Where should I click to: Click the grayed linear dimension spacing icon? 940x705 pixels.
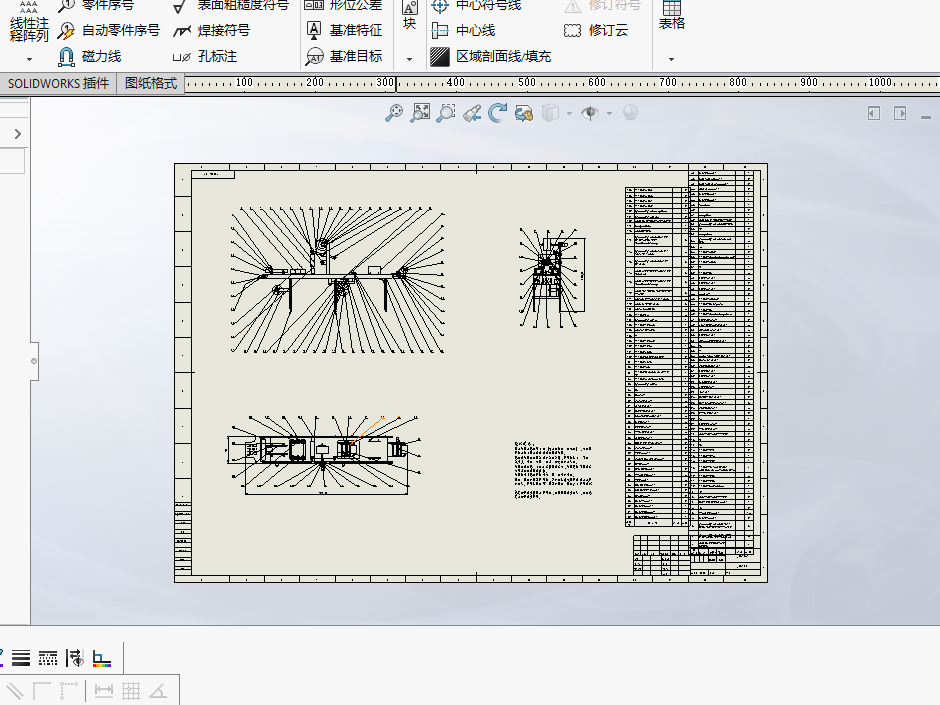click(x=104, y=691)
